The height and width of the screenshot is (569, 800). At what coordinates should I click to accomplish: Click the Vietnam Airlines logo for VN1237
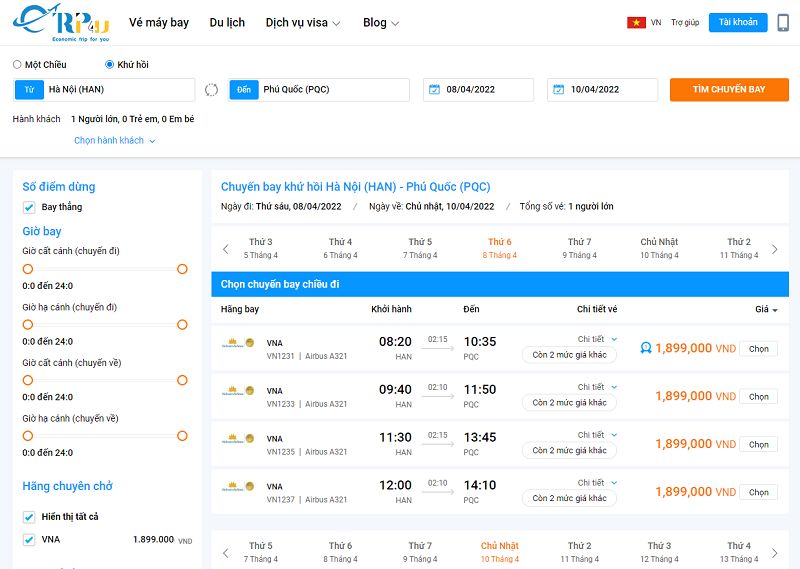[238, 487]
